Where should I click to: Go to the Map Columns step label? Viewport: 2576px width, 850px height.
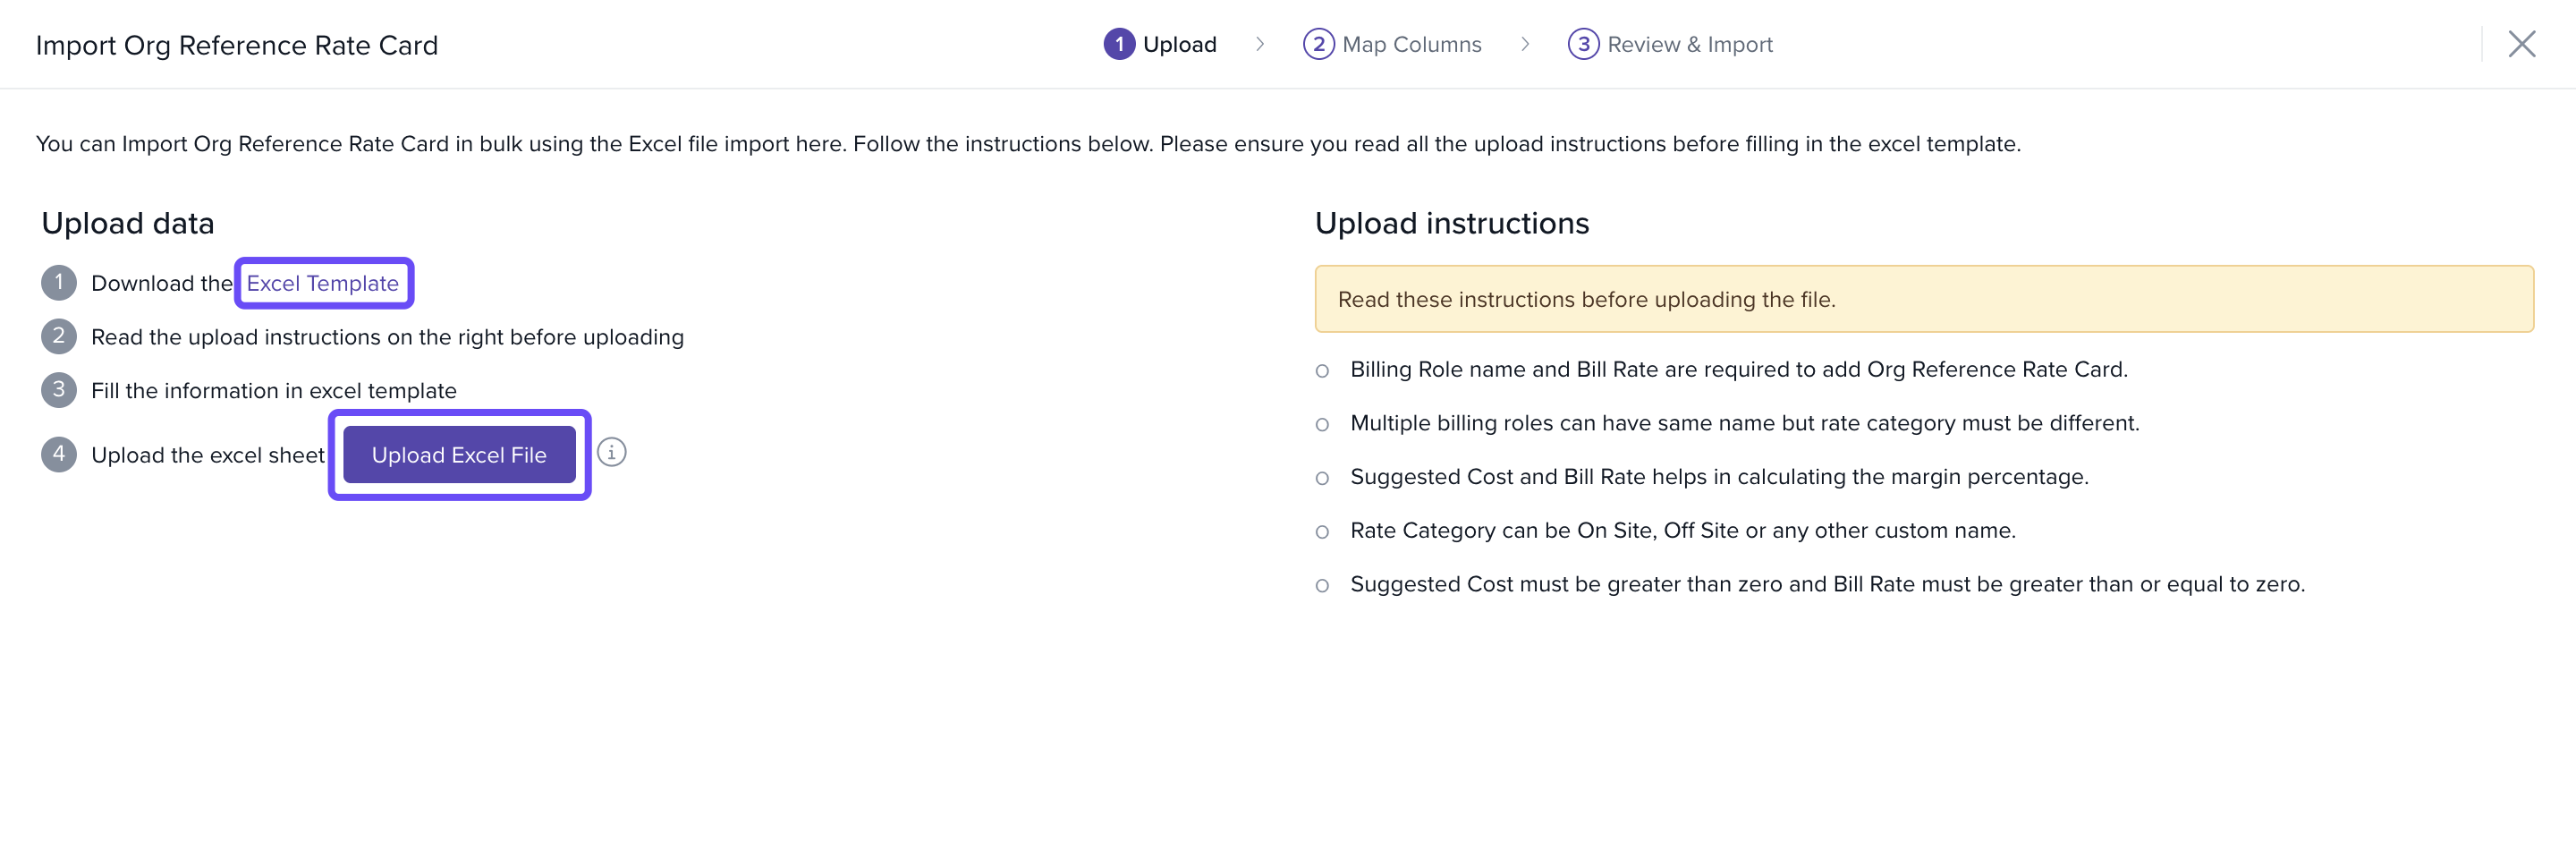[x=1411, y=44]
